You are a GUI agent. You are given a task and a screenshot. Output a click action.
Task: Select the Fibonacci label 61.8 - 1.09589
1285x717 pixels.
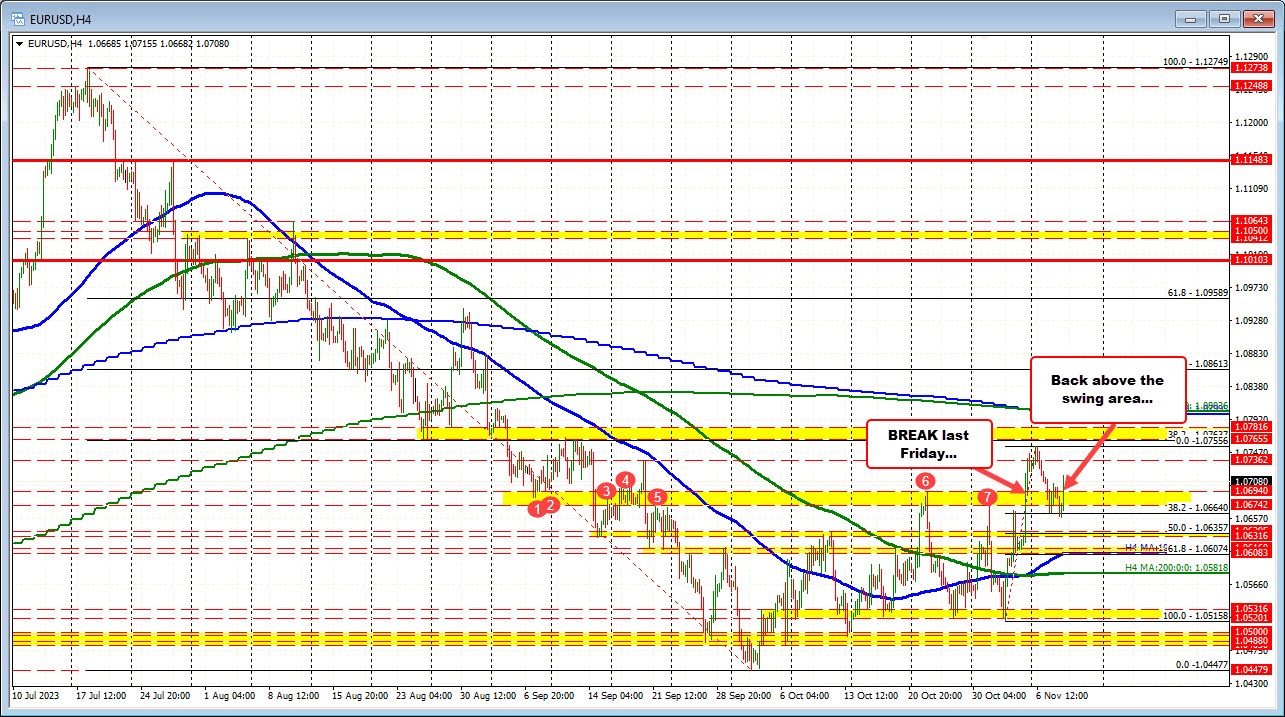pyautogui.click(x=1197, y=293)
